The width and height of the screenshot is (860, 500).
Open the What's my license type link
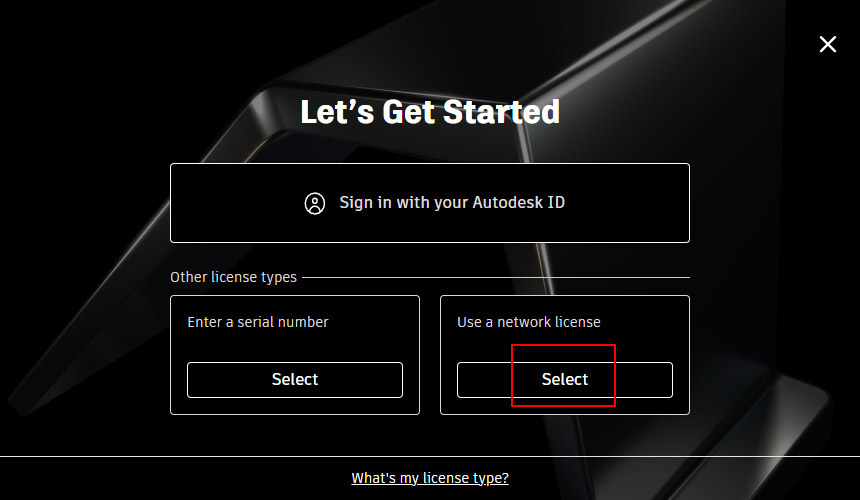coord(430,478)
